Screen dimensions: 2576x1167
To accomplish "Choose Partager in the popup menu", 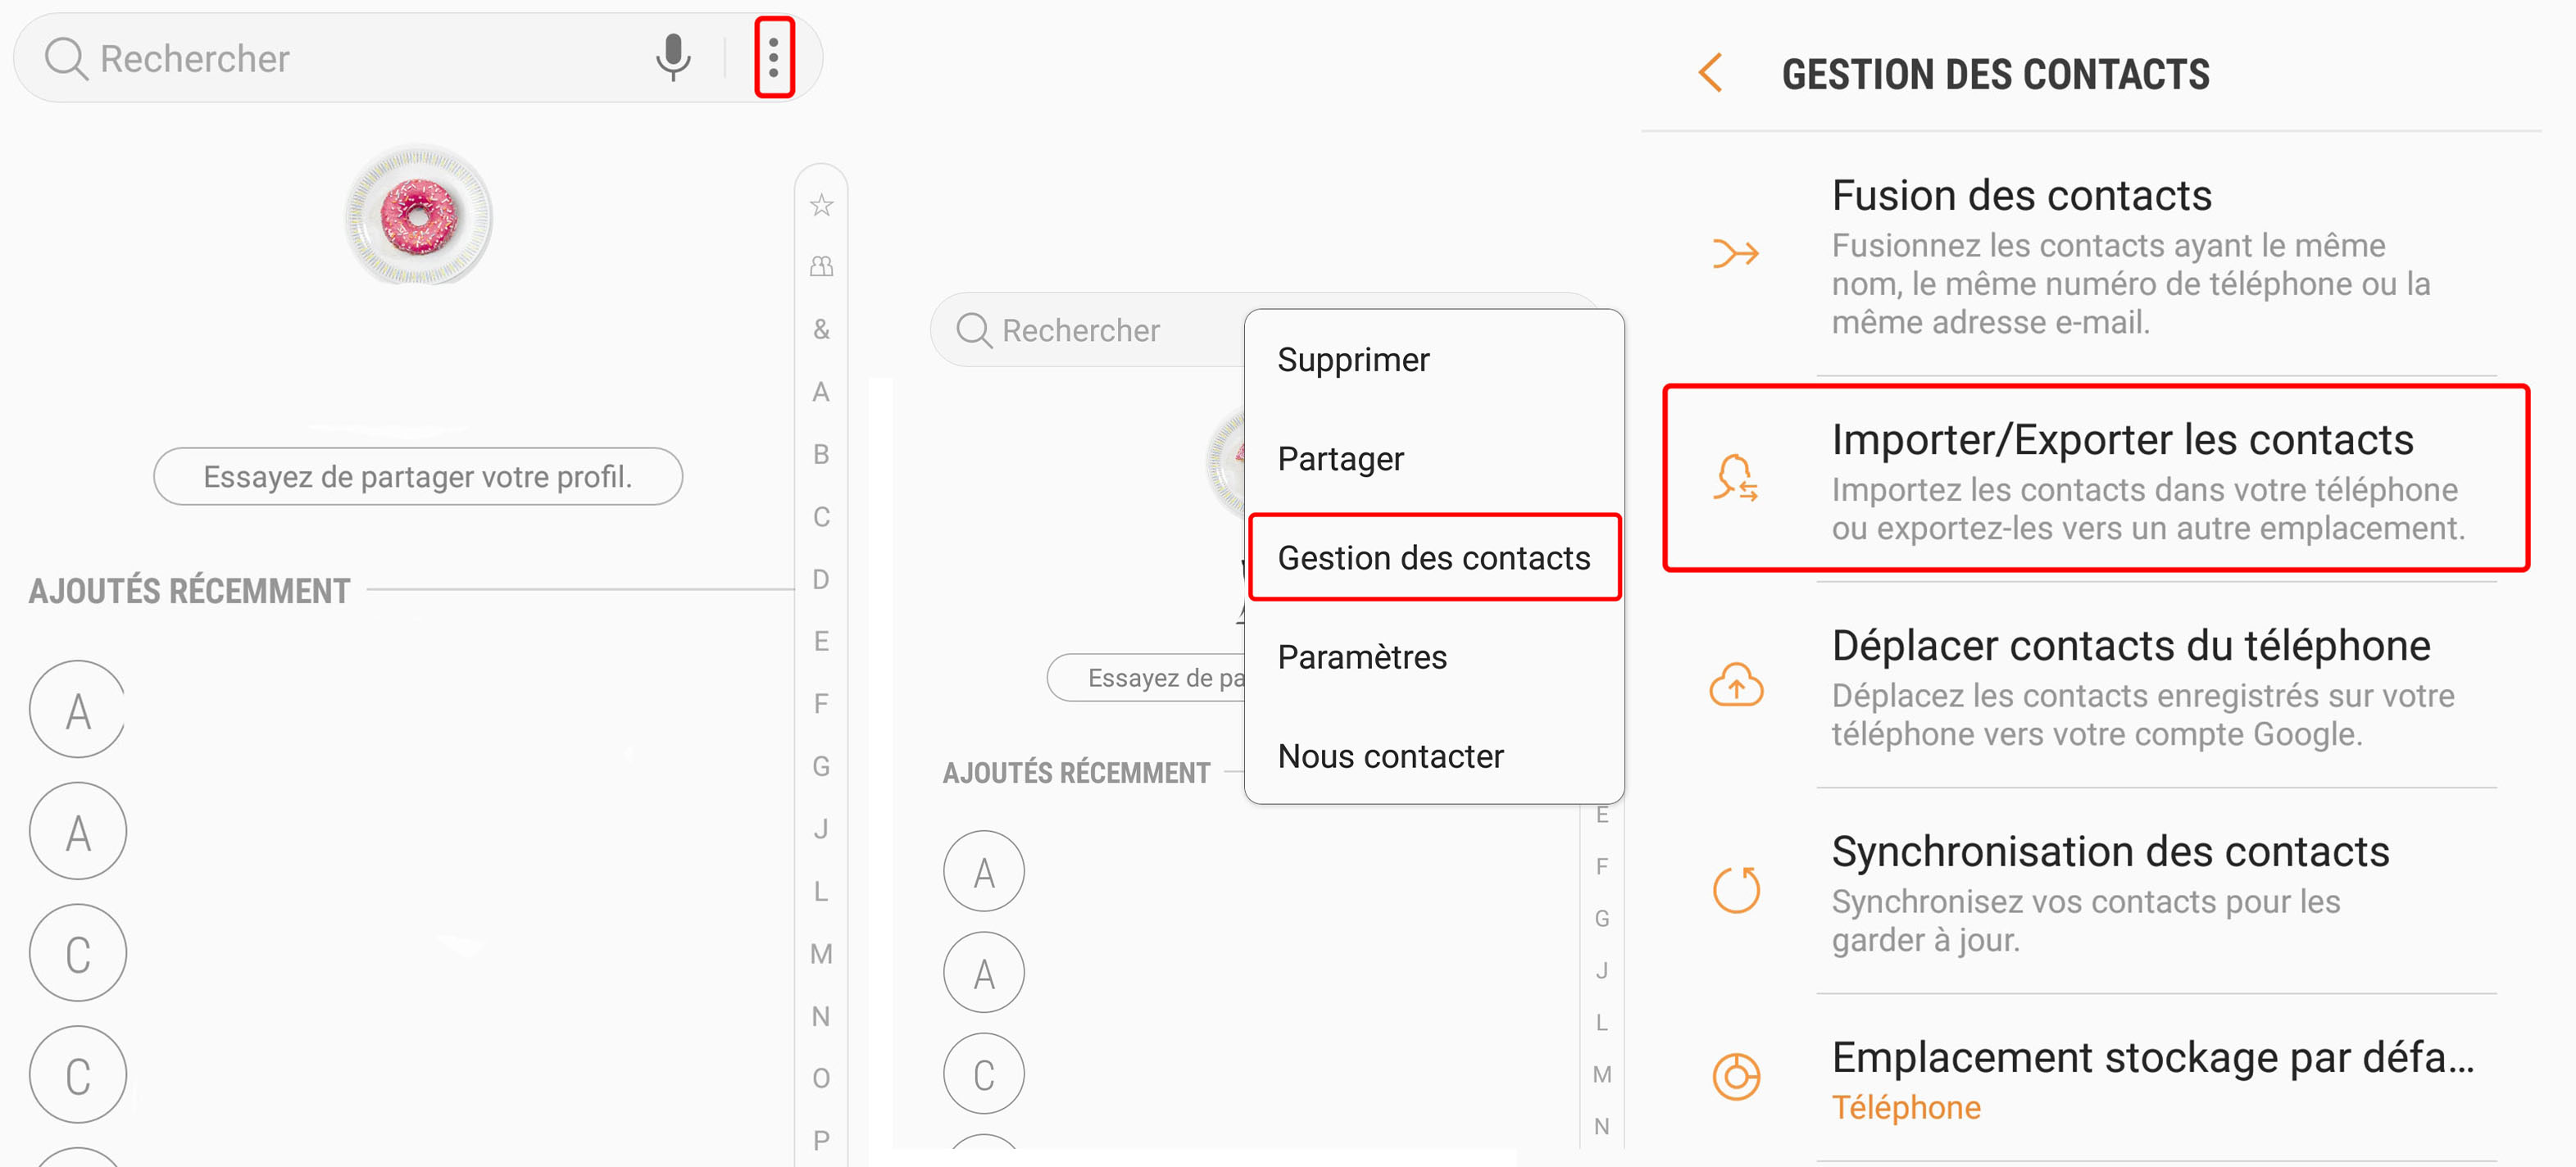I will [1340, 459].
